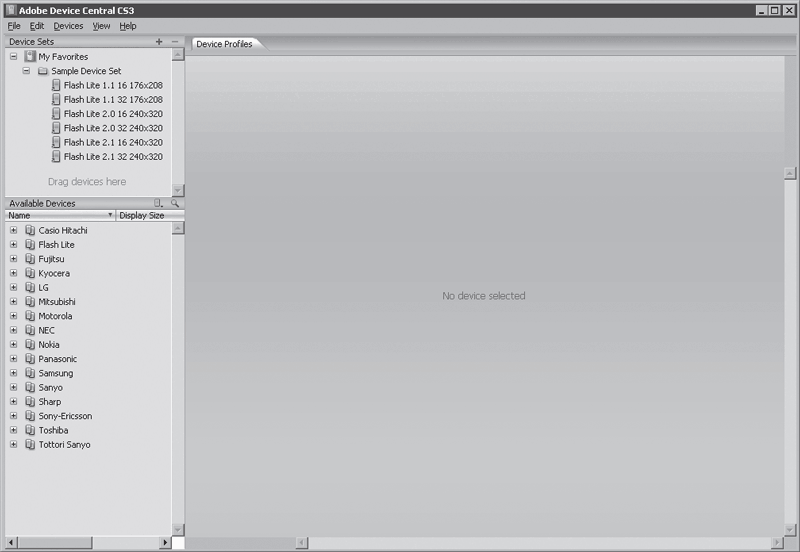
Task: Open the File menu
Action: tap(14, 26)
